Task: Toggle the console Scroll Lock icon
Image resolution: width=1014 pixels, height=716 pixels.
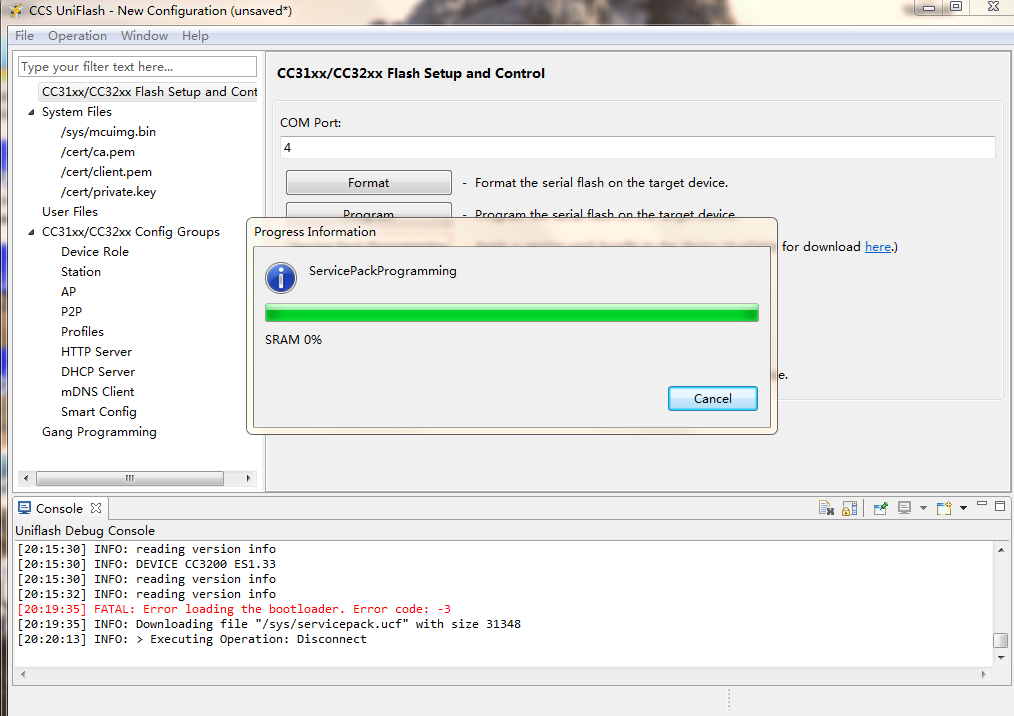Action: tap(850, 508)
